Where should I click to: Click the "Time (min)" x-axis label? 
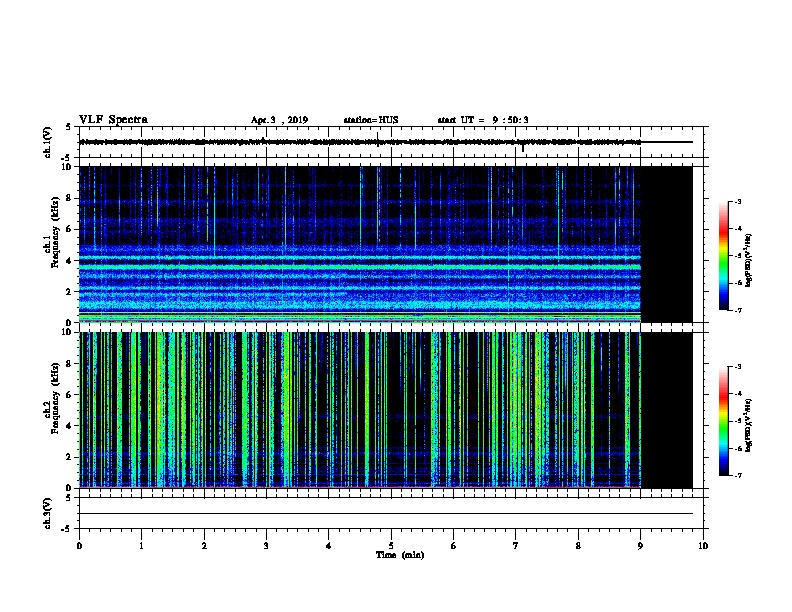[x=400, y=555]
